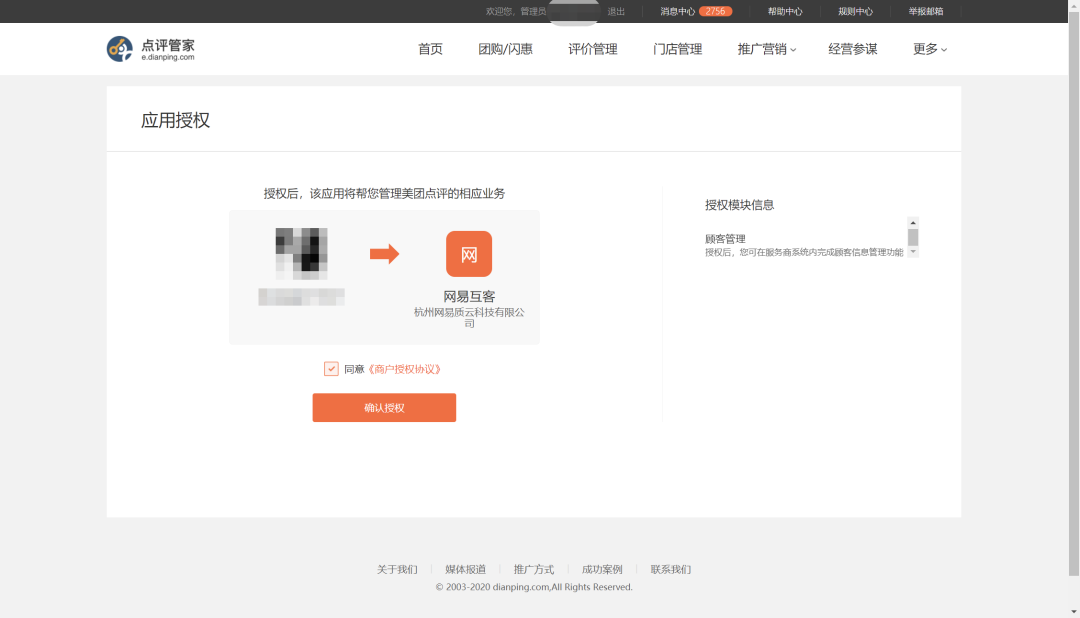Click the 确认授权 button

coord(384,407)
